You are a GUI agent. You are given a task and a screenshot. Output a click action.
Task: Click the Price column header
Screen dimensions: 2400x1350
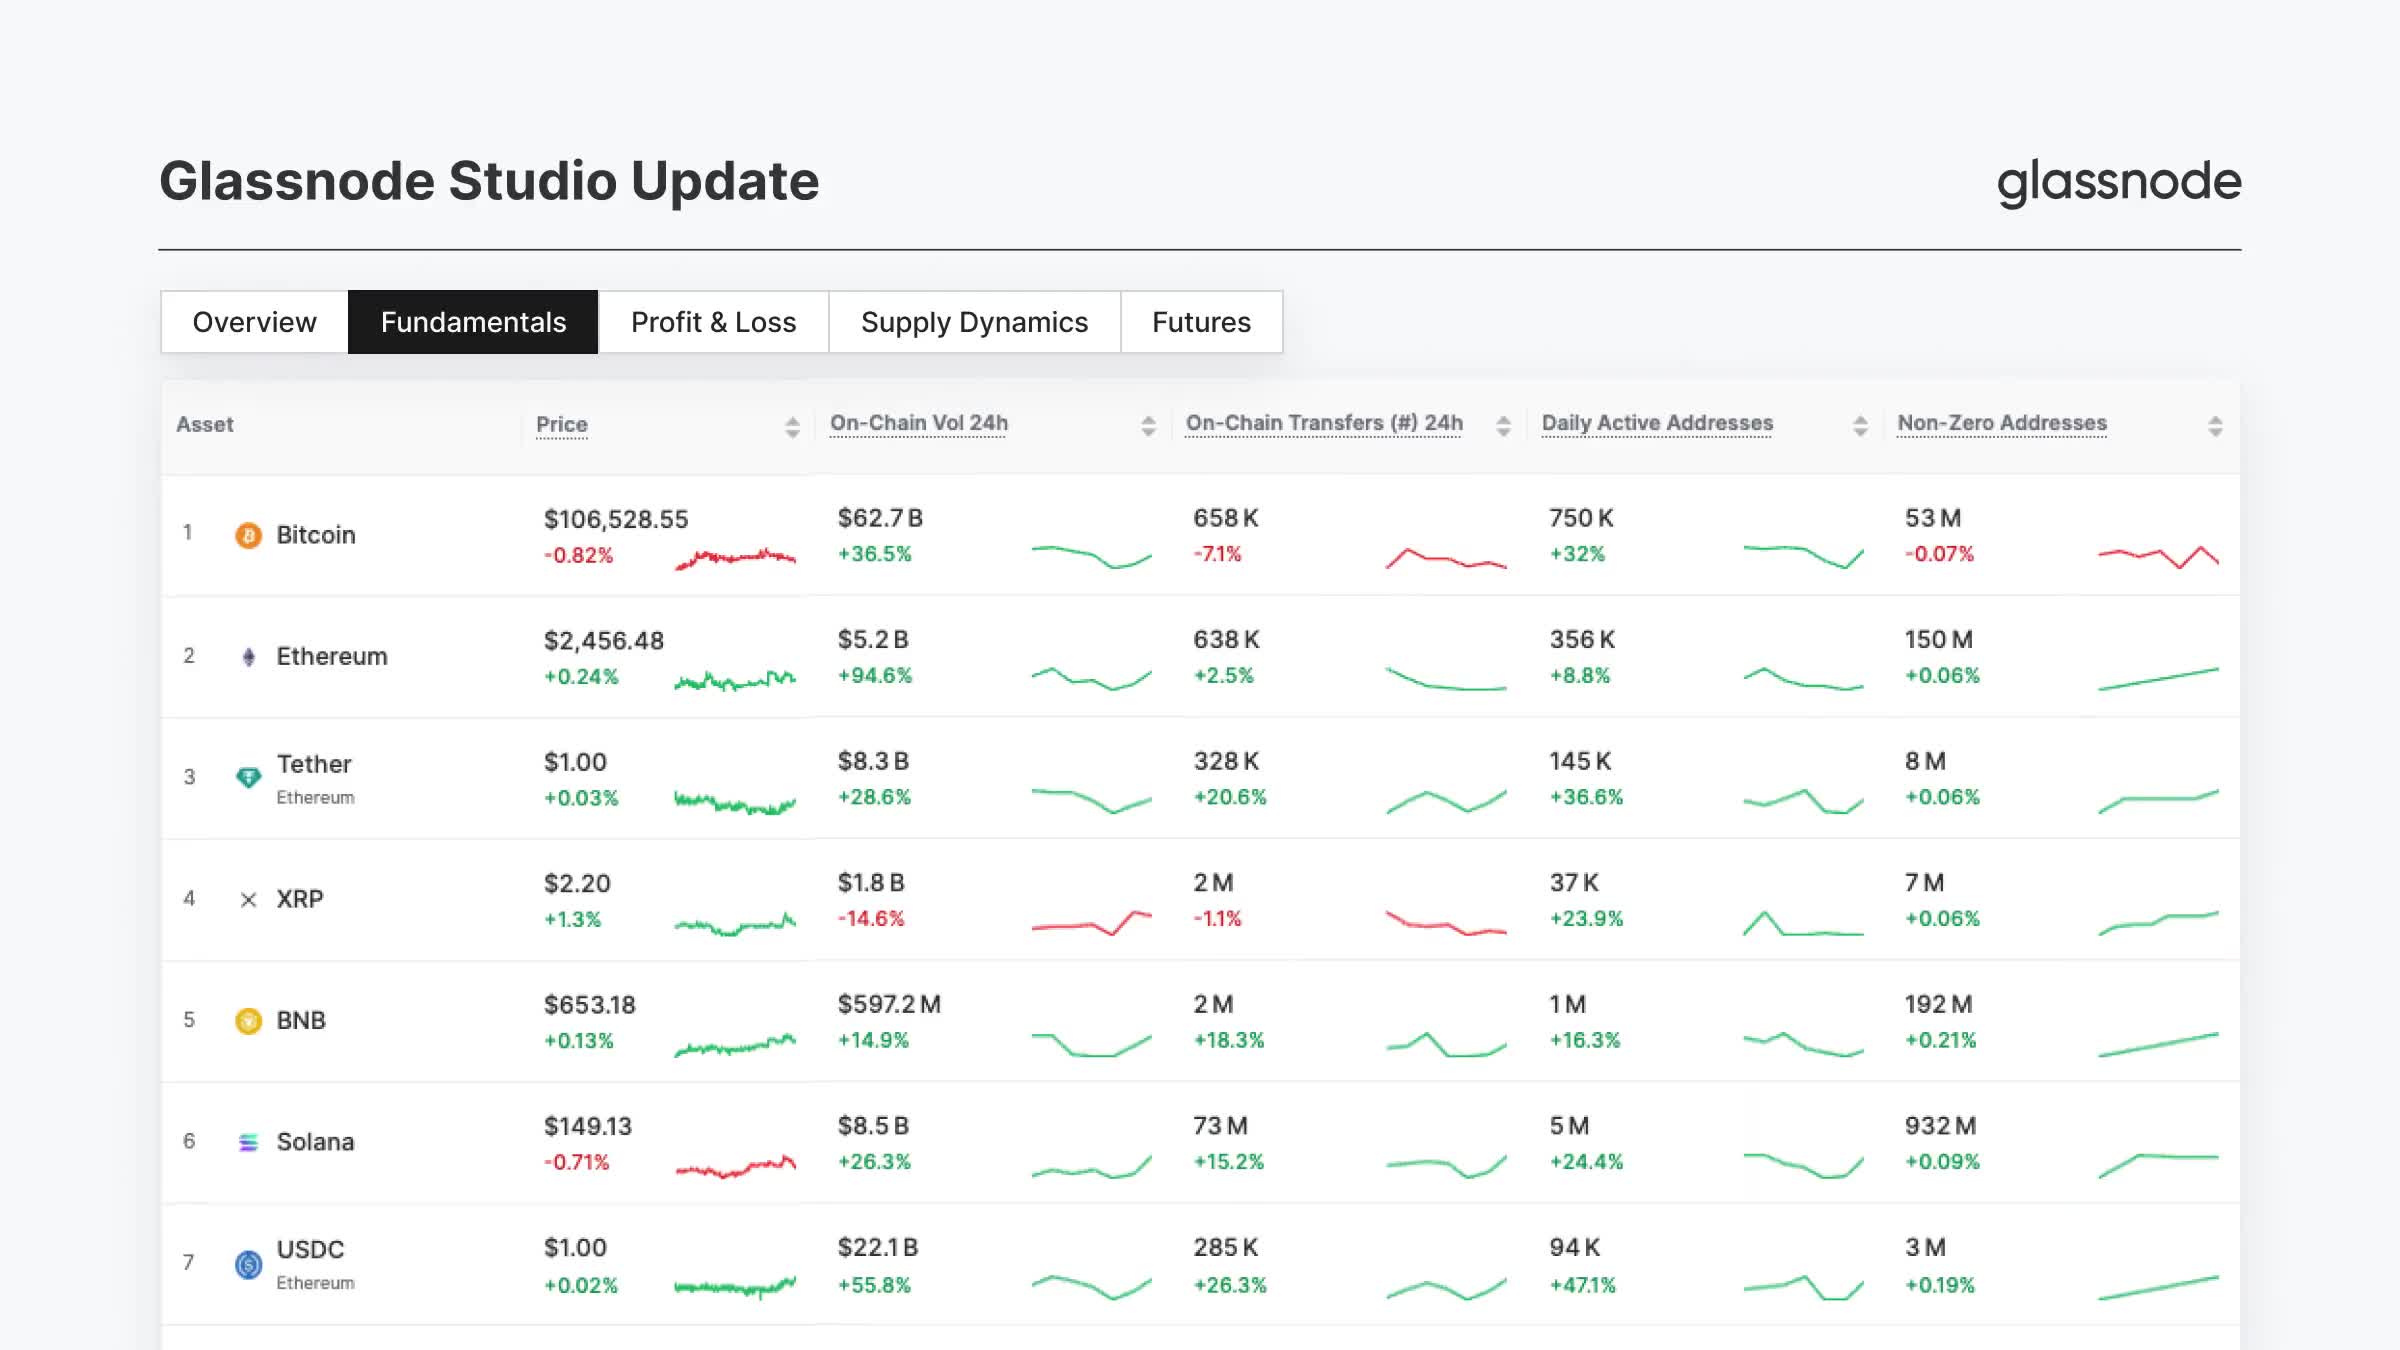[x=561, y=424]
